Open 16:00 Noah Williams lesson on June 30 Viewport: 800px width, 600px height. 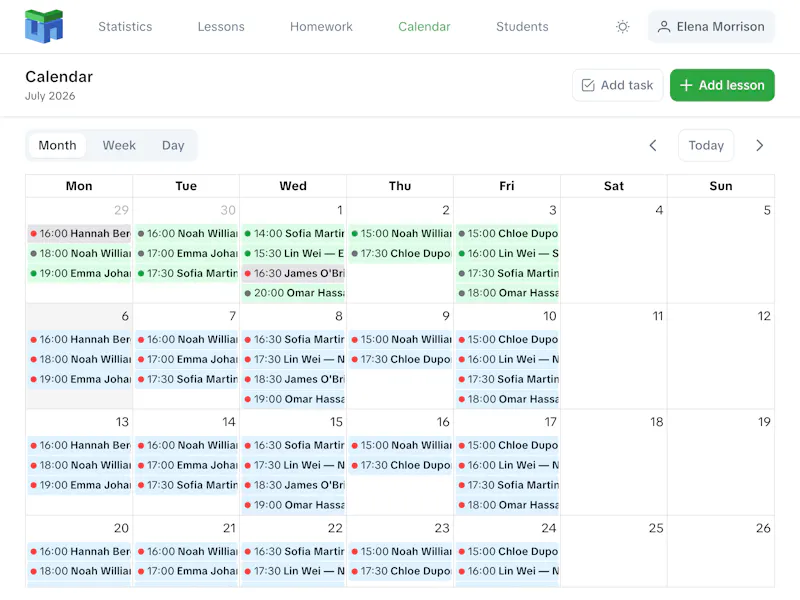187,234
